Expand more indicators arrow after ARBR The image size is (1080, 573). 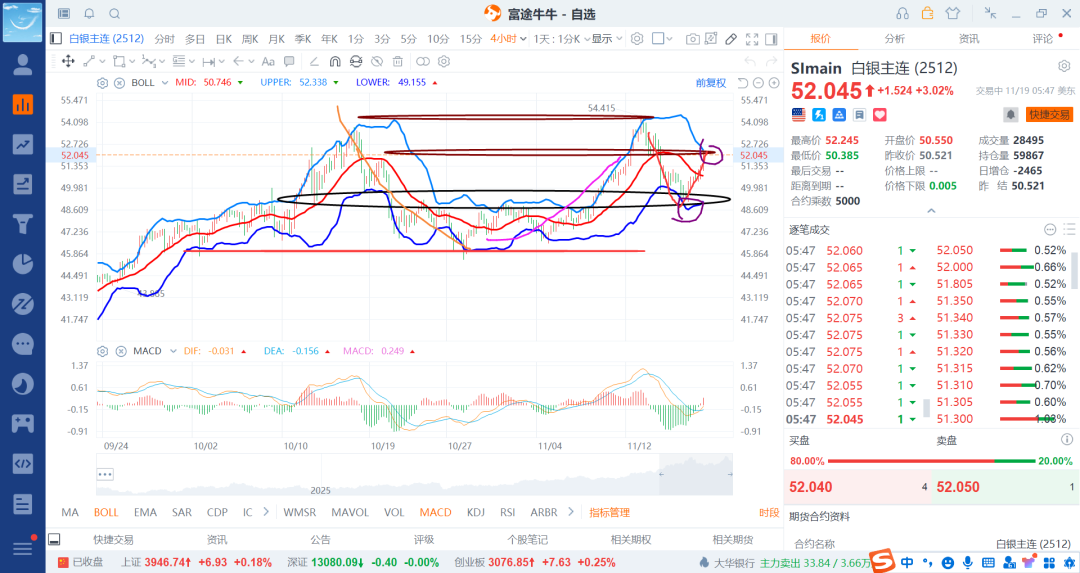point(570,512)
